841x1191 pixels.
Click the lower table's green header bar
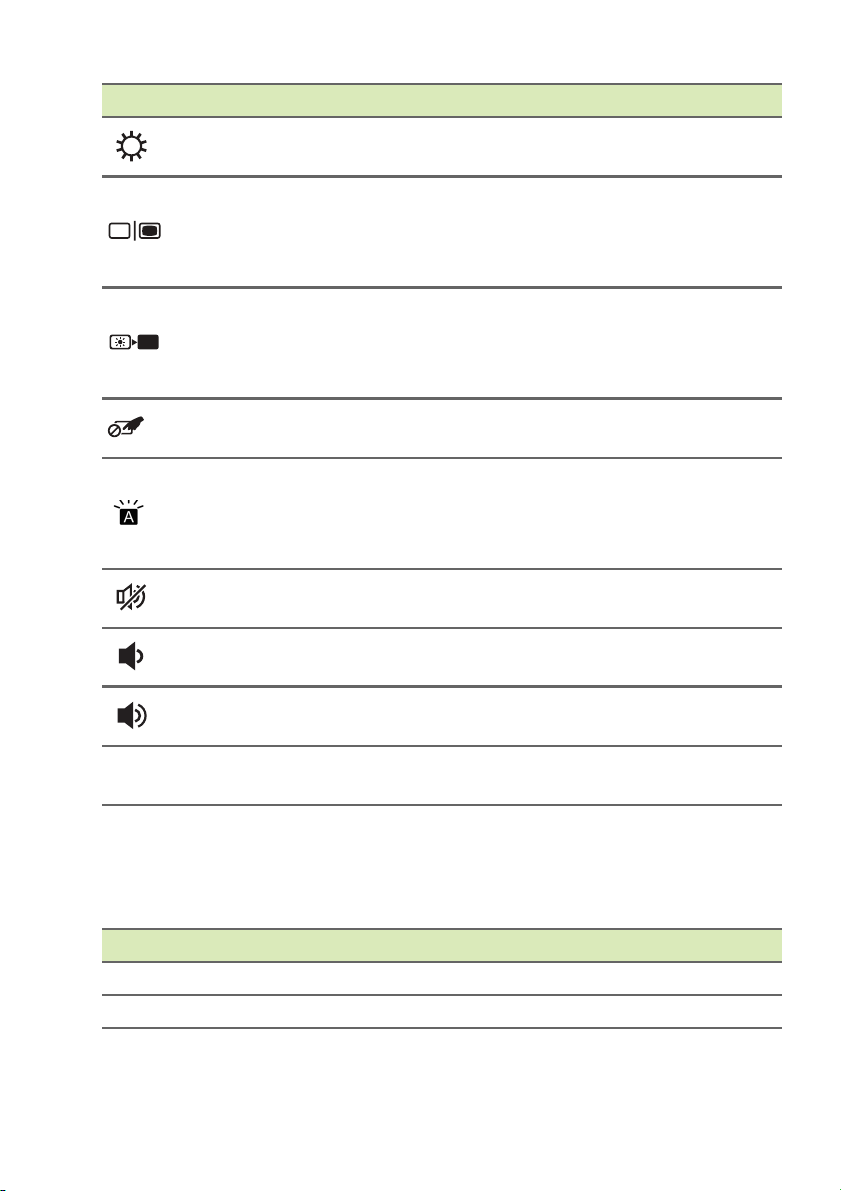coord(442,945)
